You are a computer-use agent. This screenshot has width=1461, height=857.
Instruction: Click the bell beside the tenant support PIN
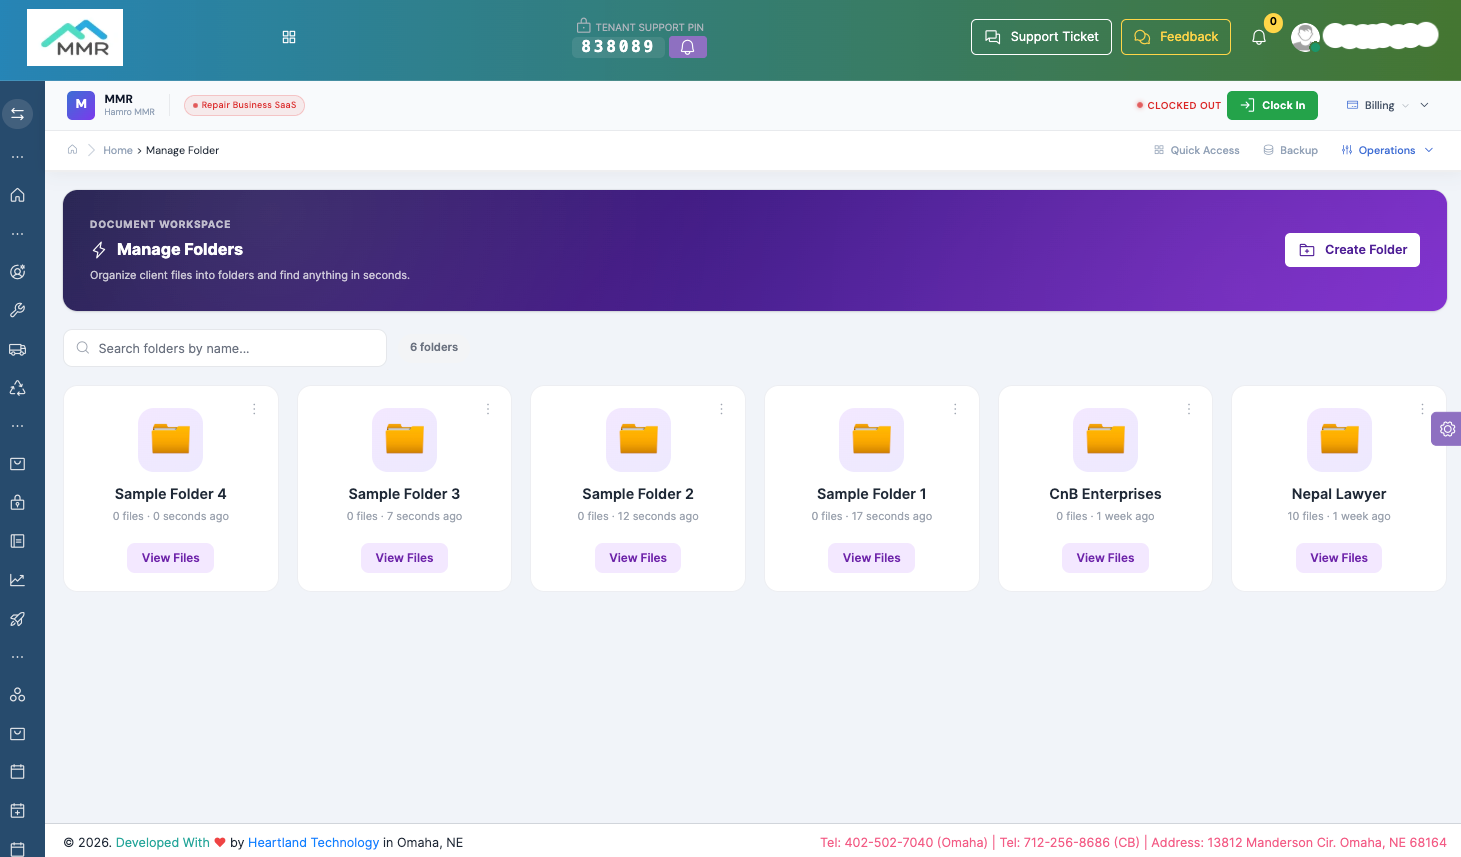point(688,47)
